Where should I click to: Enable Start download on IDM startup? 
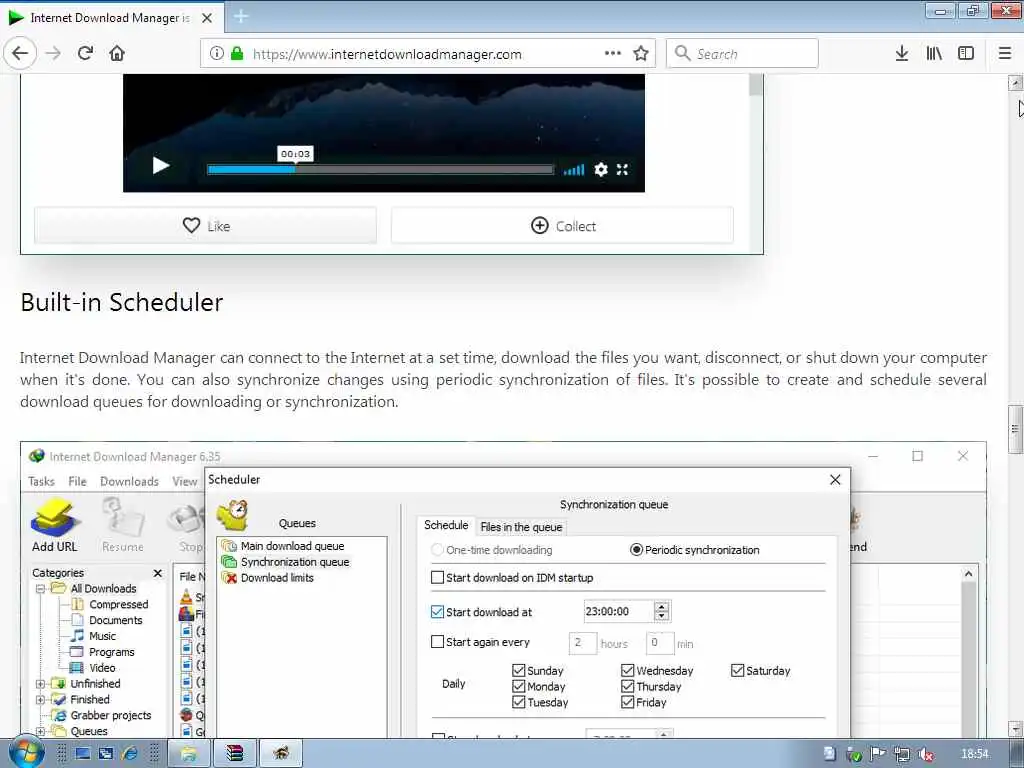438,577
